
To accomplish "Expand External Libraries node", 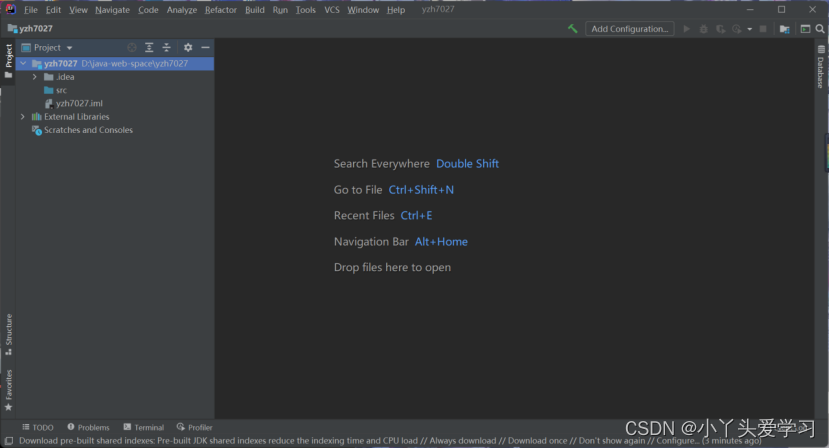I will tap(23, 117).
